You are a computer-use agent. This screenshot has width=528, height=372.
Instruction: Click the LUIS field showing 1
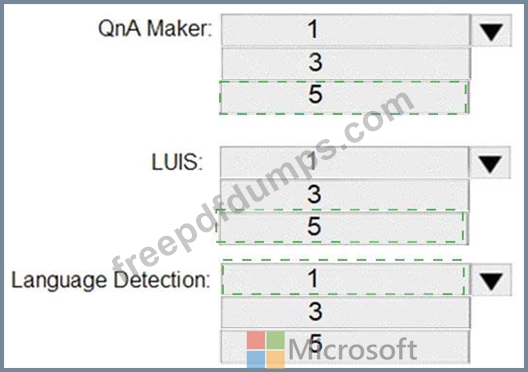click(344, 162)
